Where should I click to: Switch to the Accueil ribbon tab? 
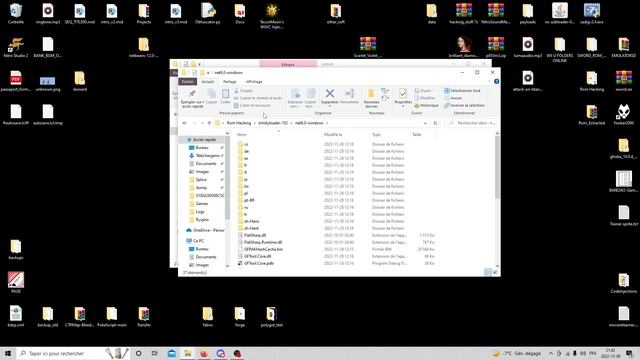coord(208,82)
